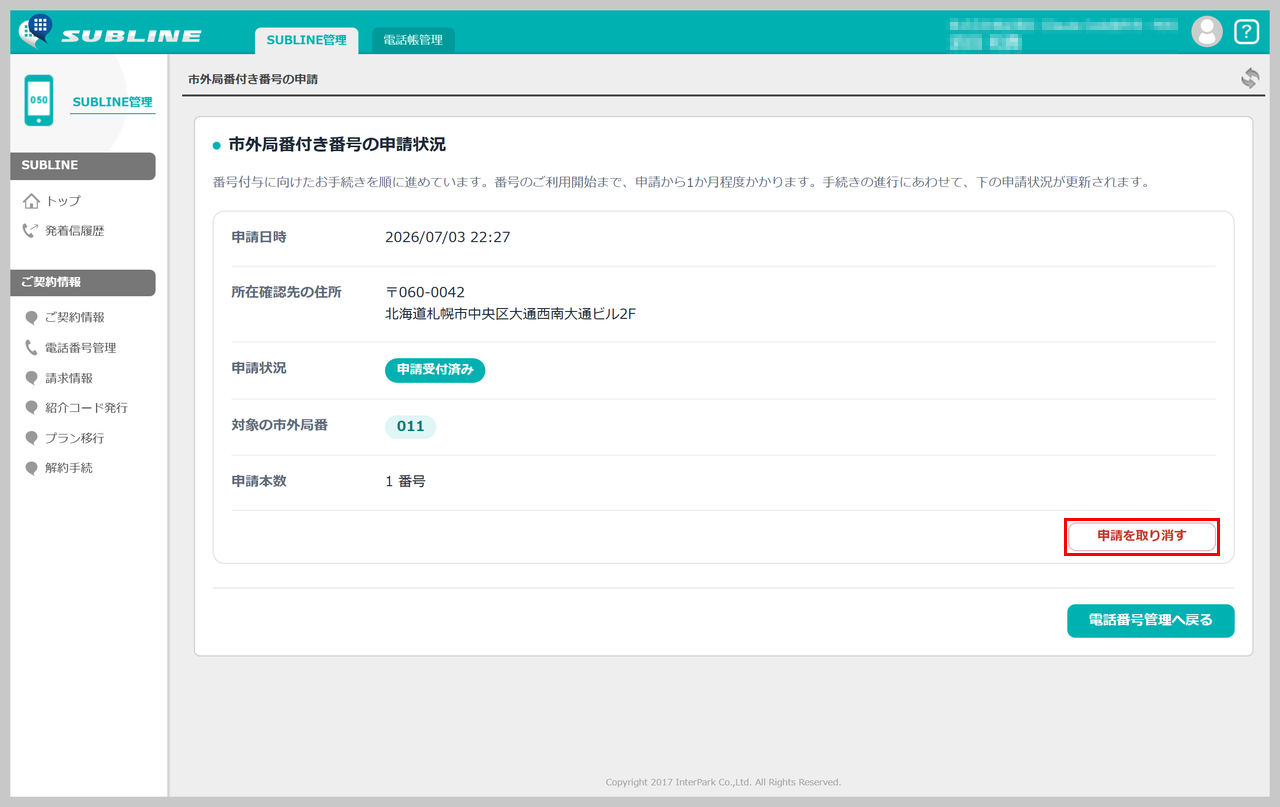Image resolution: width=1280 pixels, height=807 pixels.
Task: Click the bubble icon beside 請求情報
Action: click(32, 378)
